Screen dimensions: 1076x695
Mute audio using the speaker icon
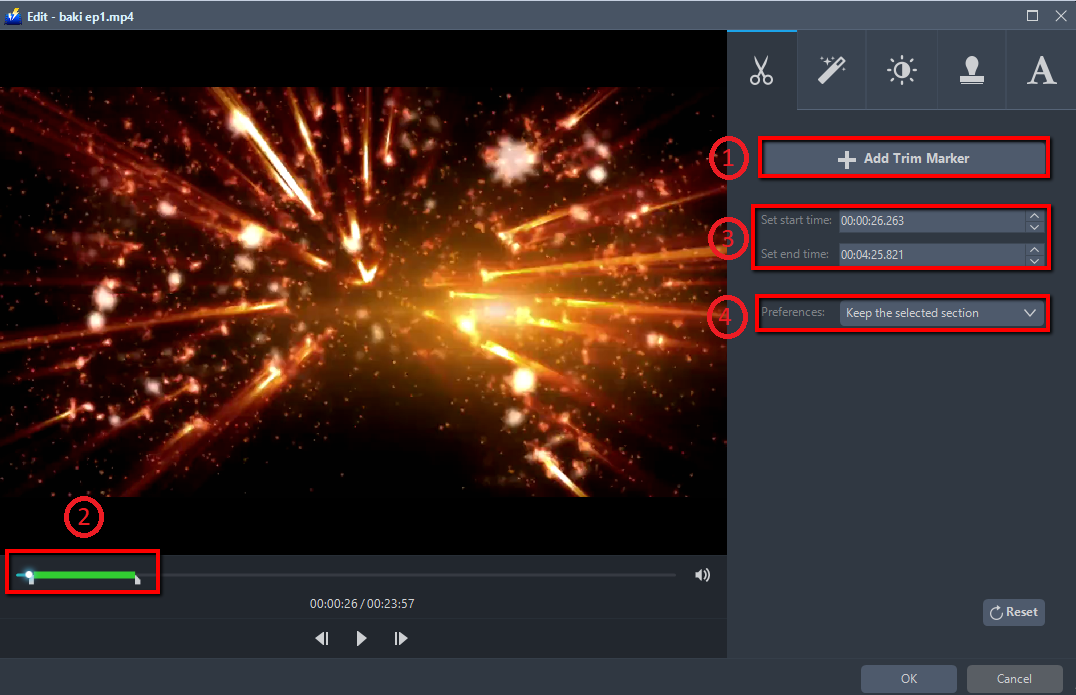coord(702,574)
